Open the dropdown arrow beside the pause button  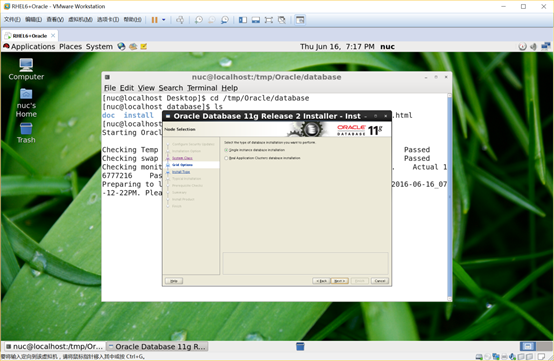coord(164,20)
